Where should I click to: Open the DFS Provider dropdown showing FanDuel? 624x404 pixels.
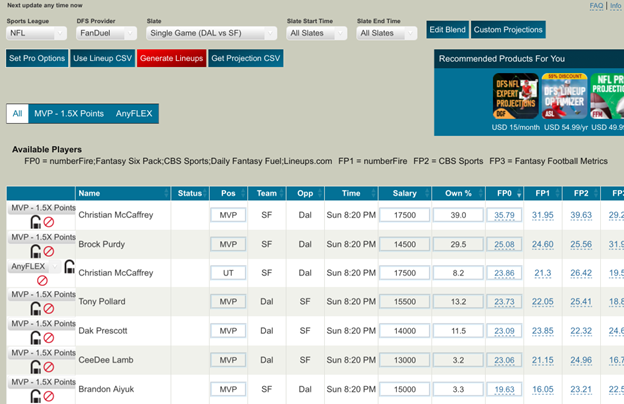[x=106, y=33]
